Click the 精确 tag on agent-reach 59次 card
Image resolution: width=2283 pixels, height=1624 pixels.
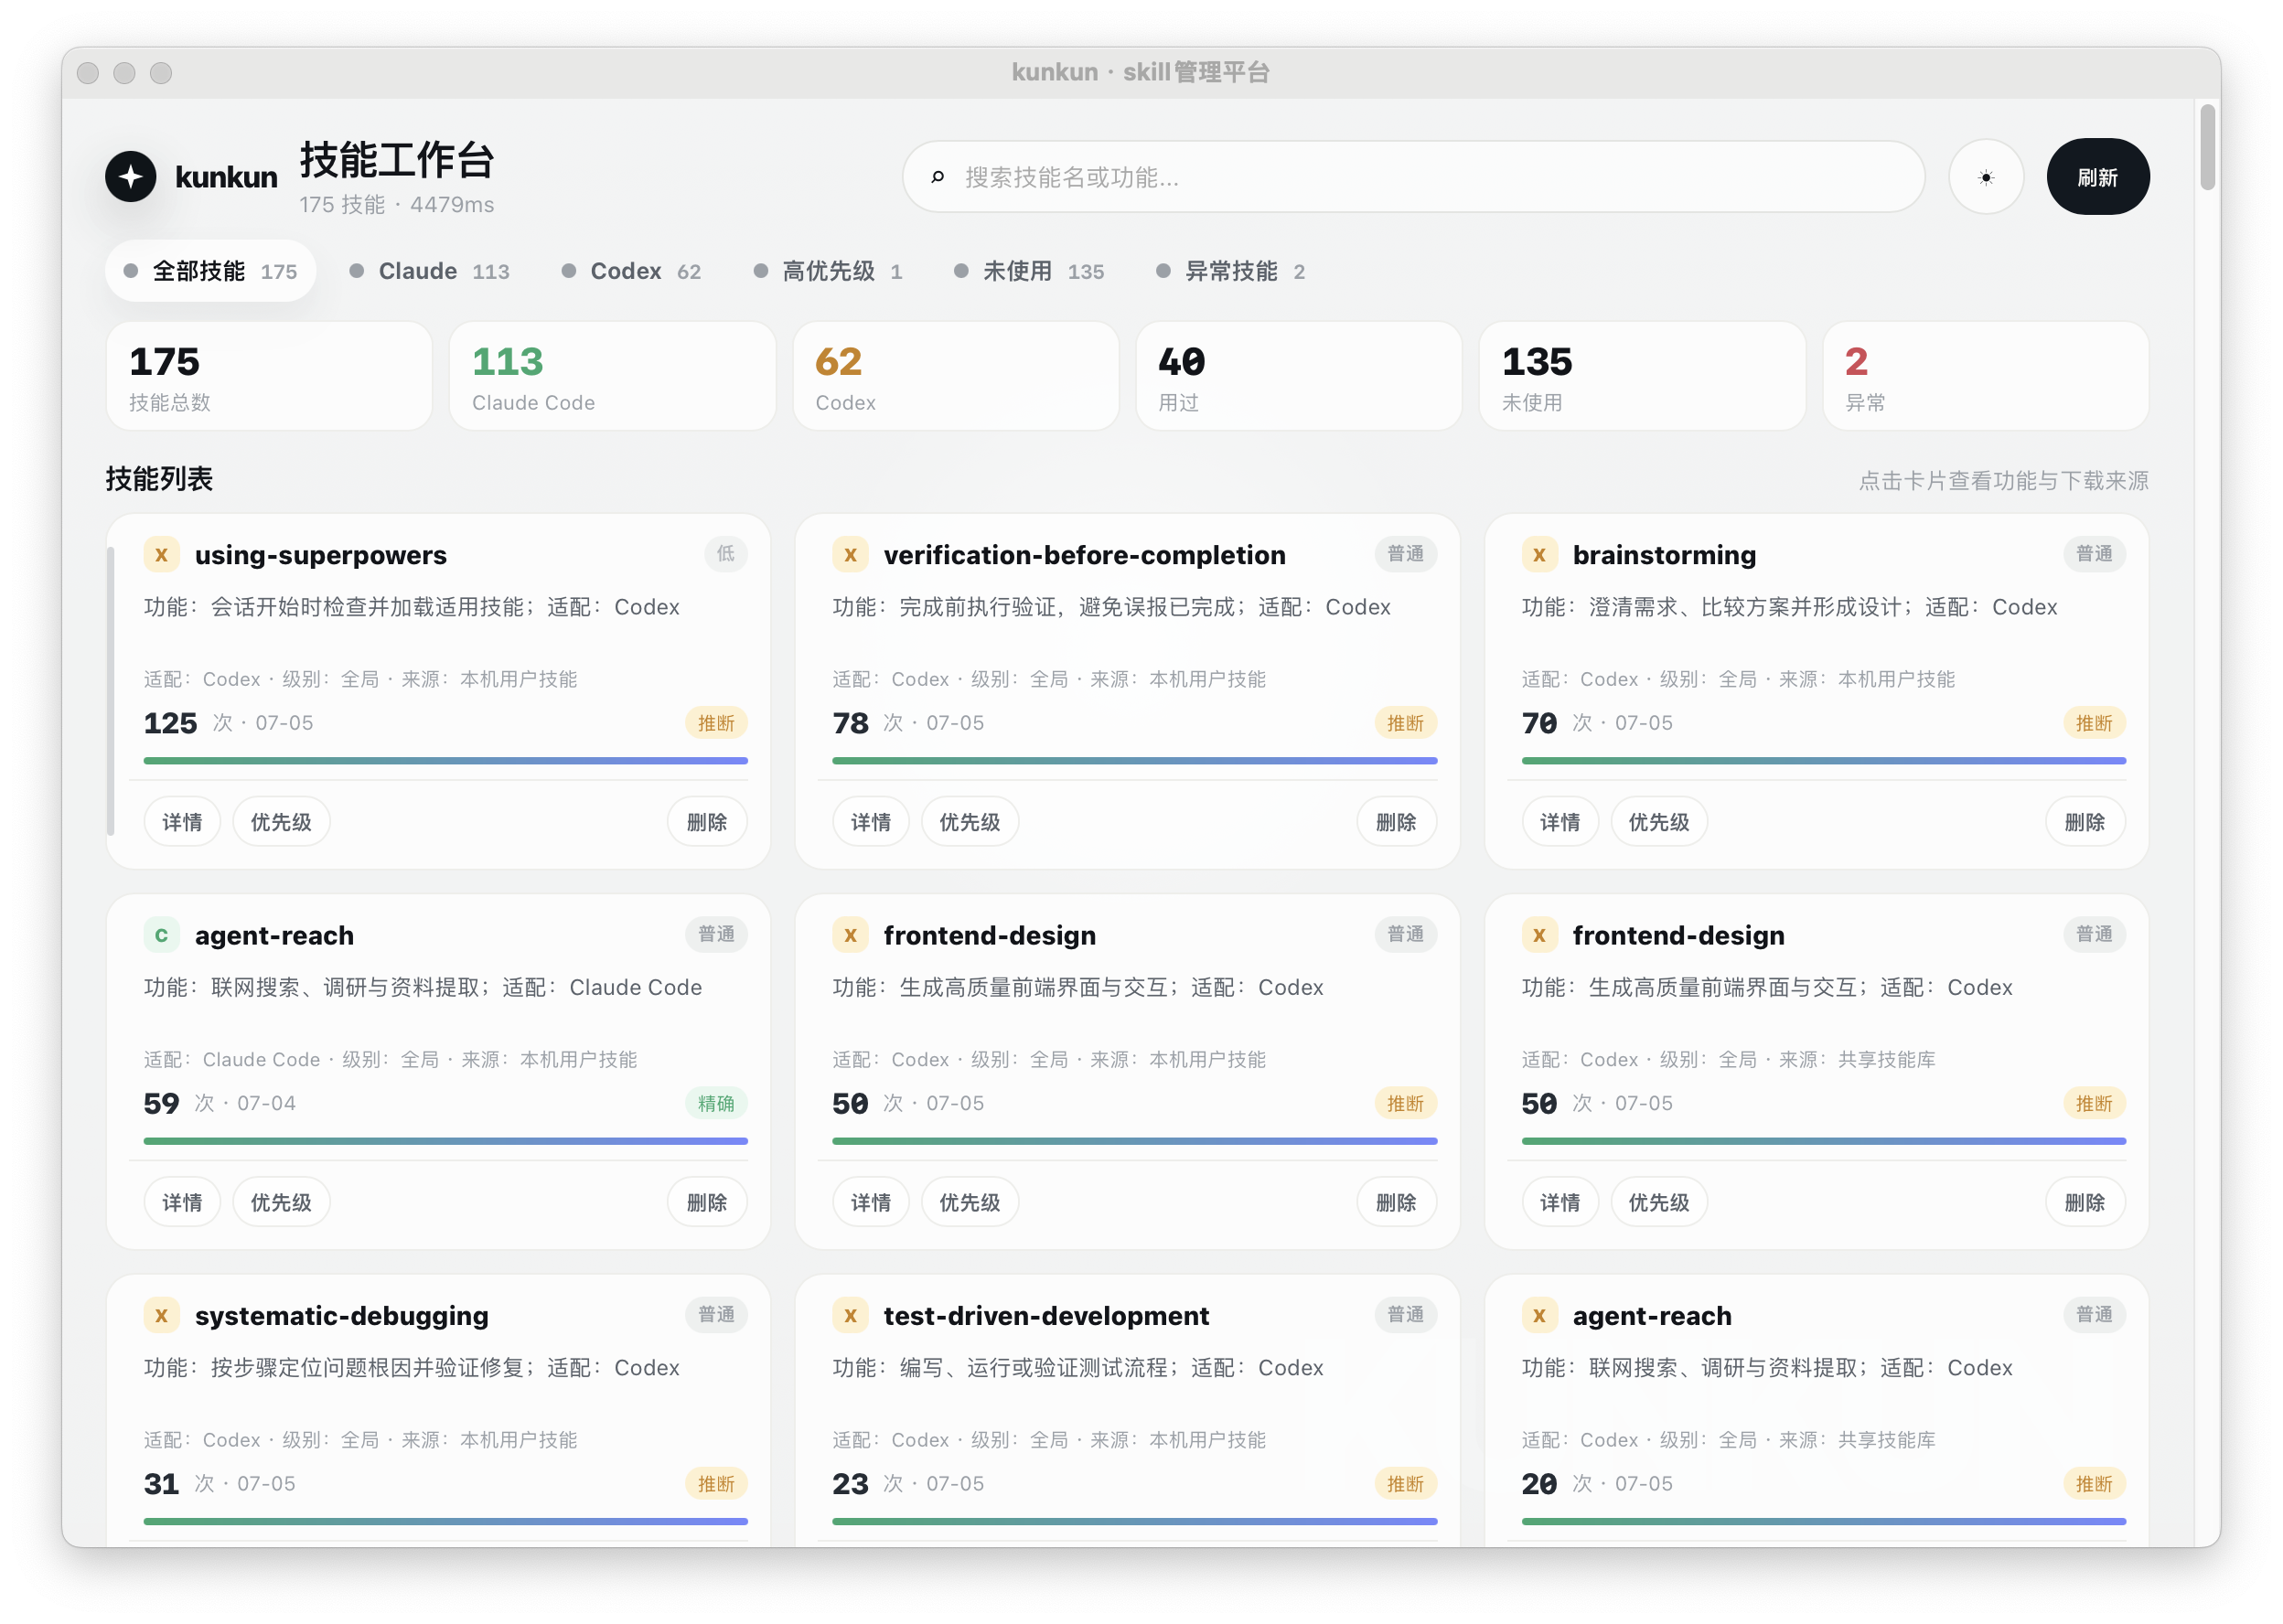coord(716,1103)
